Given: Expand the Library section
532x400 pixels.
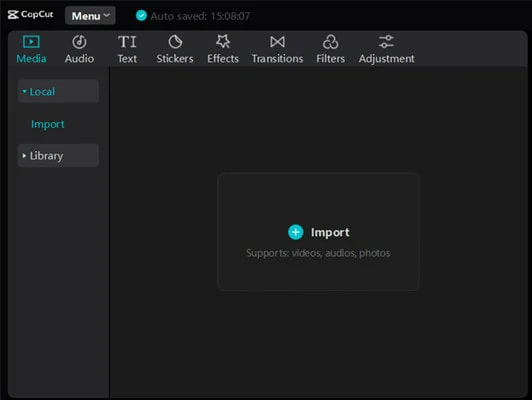Looking at the screenshot, I should pos(58,155).
